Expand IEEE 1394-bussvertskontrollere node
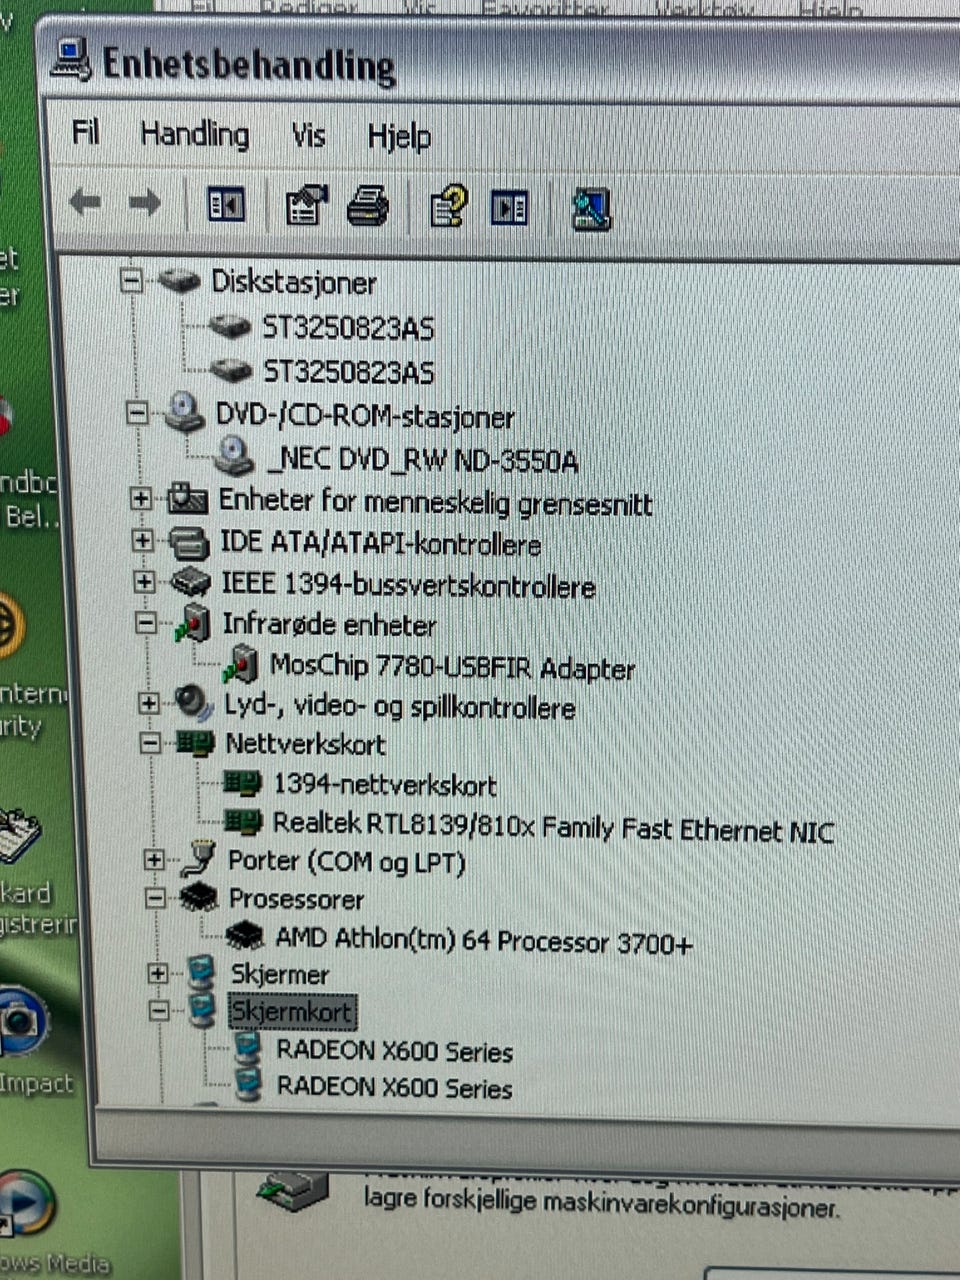The height and width of the screenshot is (1280, 960). 145,581
